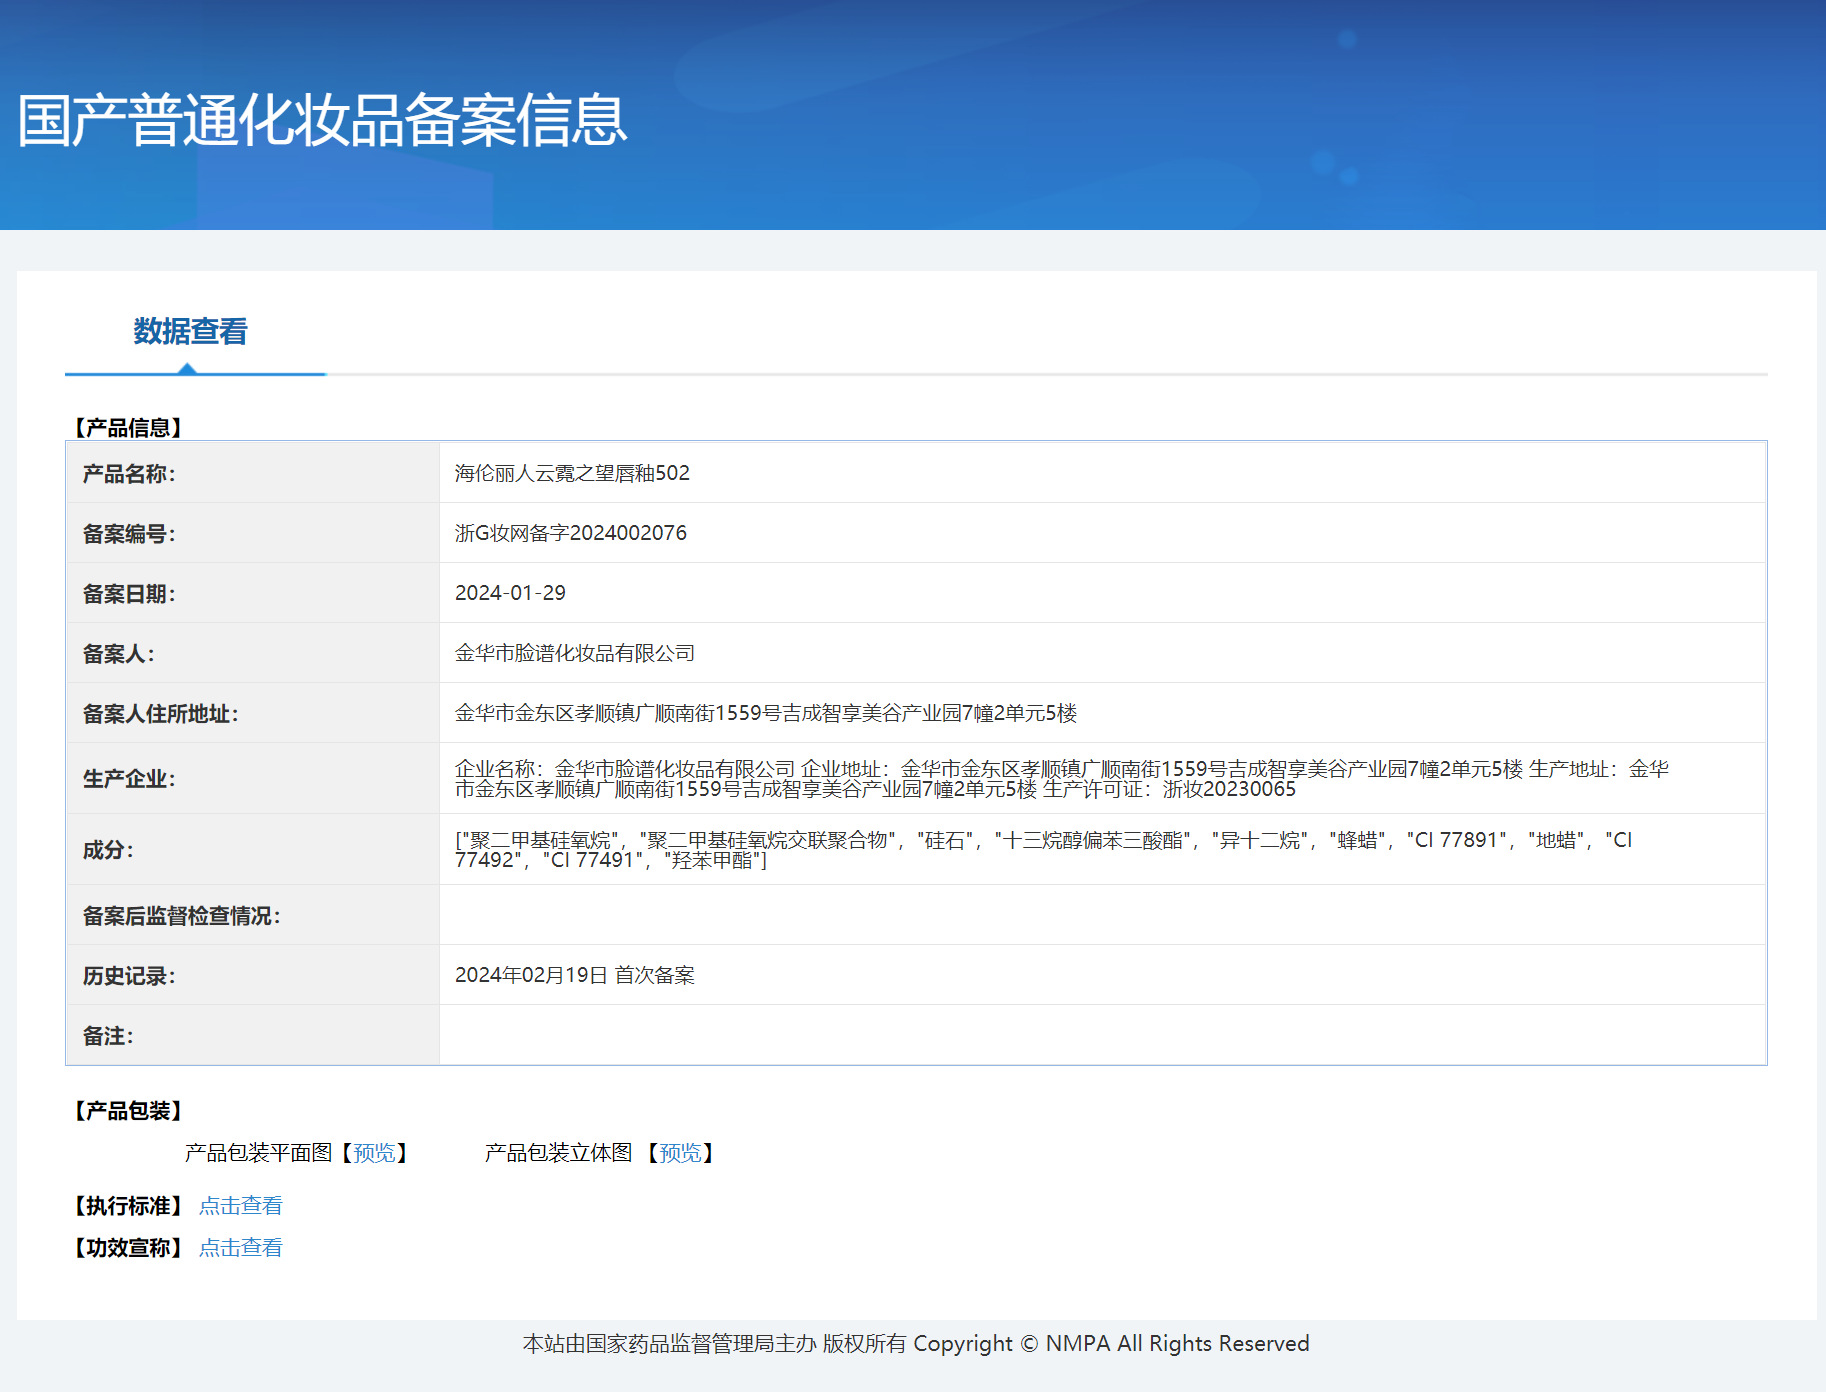Click the 成分: row label

click(x=108, y=850)
